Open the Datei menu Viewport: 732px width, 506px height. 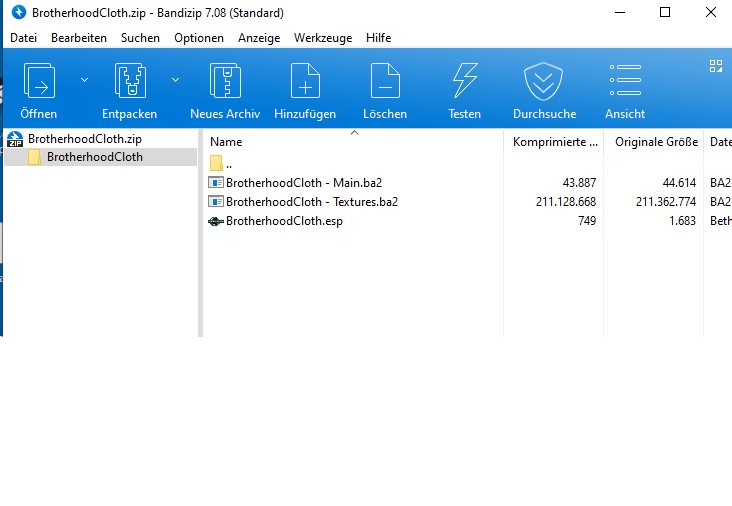point(23,37)
